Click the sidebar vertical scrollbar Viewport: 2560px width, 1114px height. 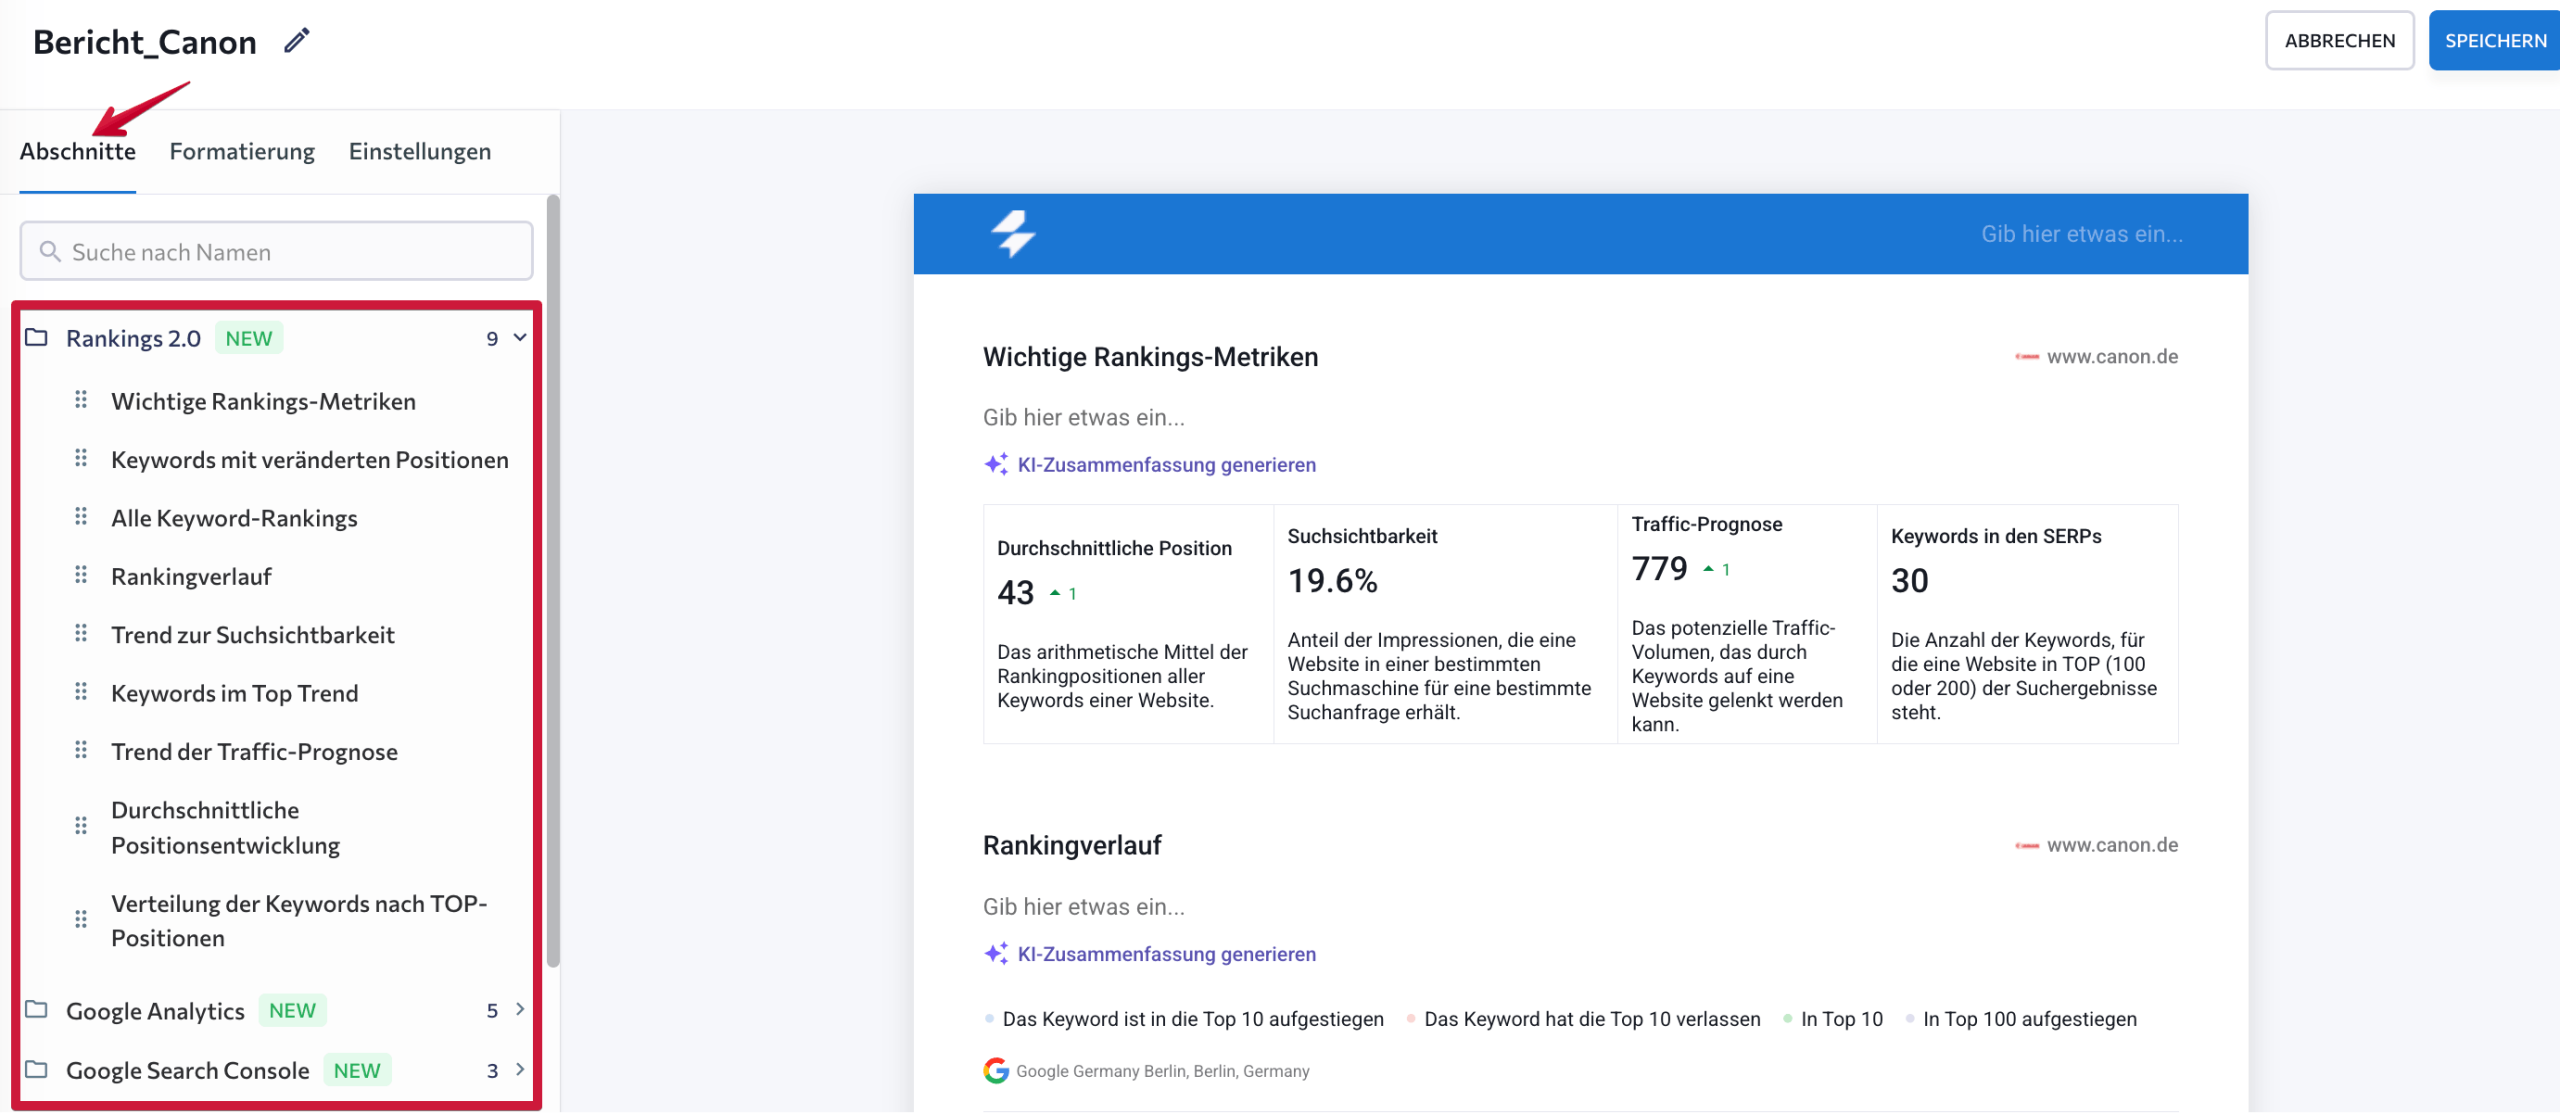[553, 581]
